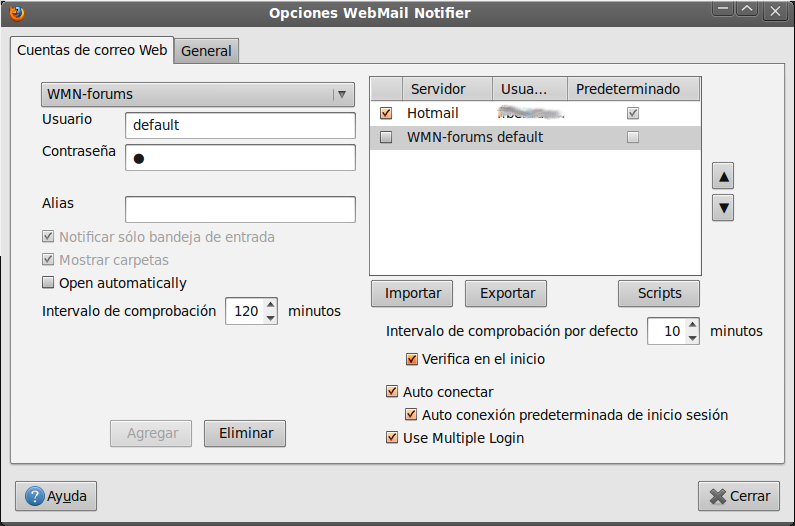
Task: Click the Importar button
Action: coord(412,293)
